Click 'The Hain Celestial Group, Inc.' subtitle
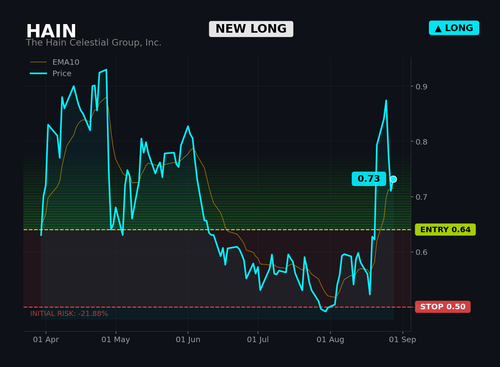This screenshot has width=500, height=367. [x=94, y=43]
